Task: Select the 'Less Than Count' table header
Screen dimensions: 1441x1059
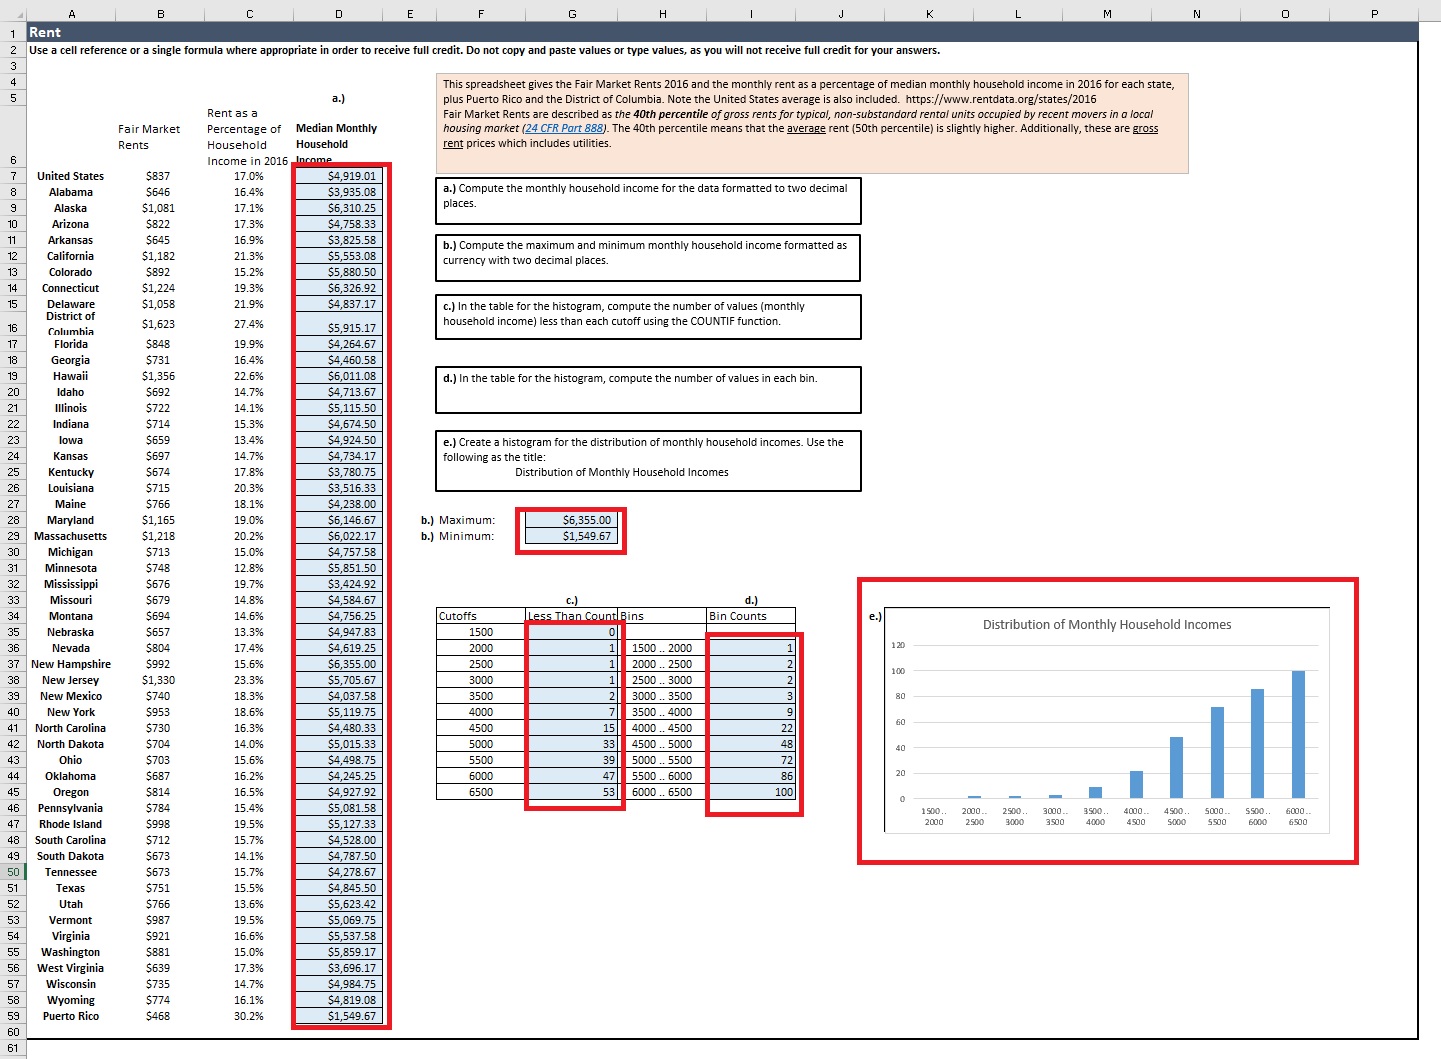Action: [572, 616]
